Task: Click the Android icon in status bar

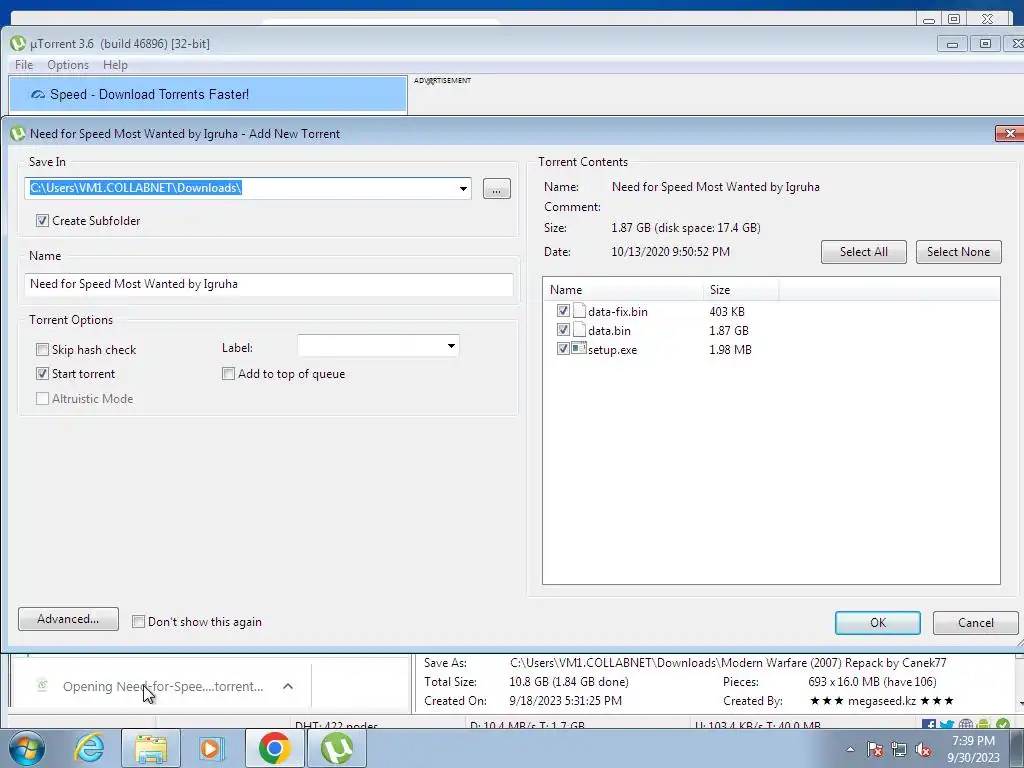Action: pos(984,725)
